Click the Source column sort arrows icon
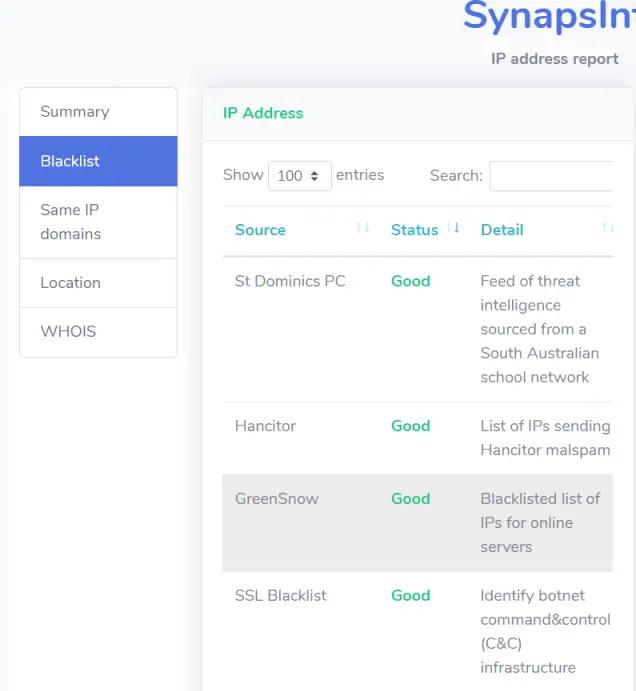This screenshot has height=691, width=636. point(363,229)
